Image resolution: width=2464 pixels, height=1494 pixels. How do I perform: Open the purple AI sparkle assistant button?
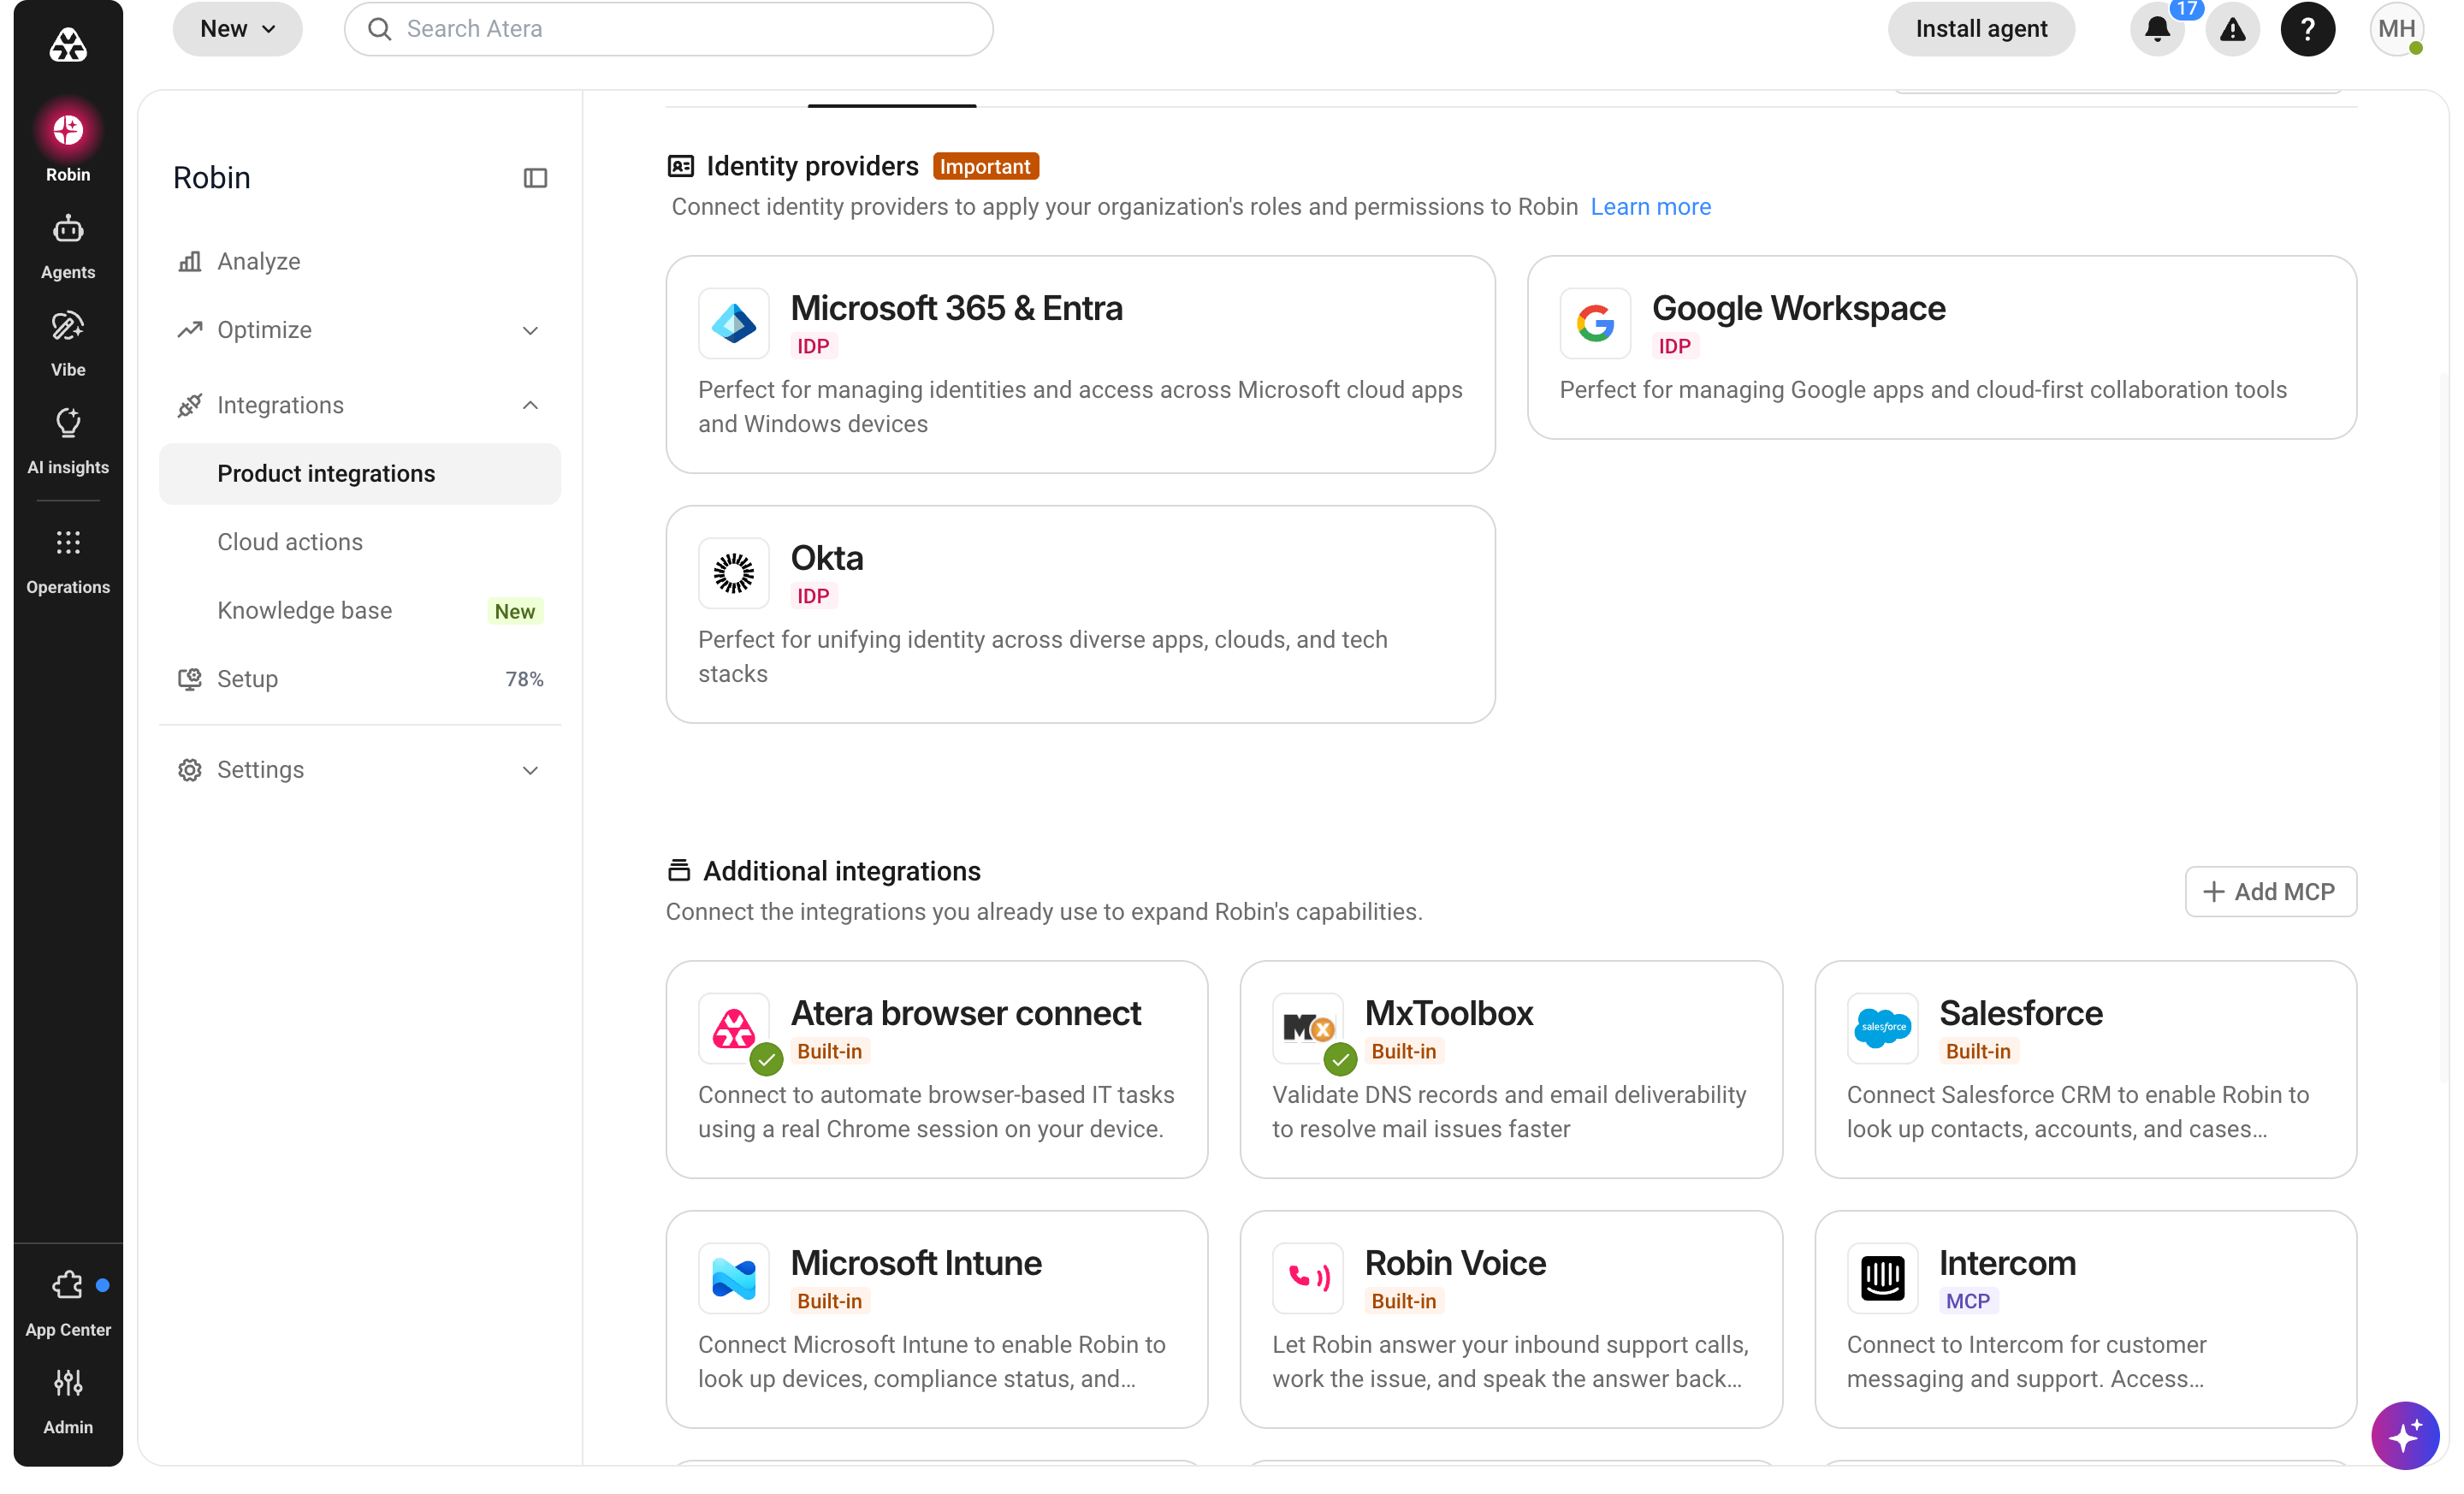coord(2405,1436)
